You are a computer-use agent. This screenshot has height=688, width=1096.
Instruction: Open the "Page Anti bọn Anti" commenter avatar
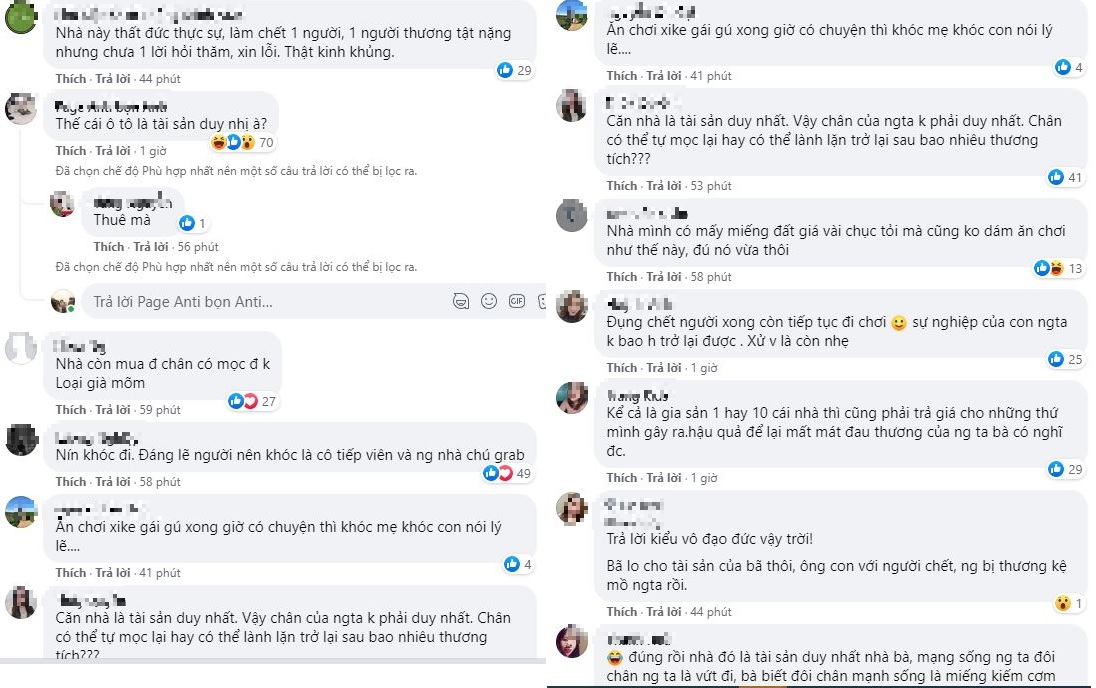point(22,108)
